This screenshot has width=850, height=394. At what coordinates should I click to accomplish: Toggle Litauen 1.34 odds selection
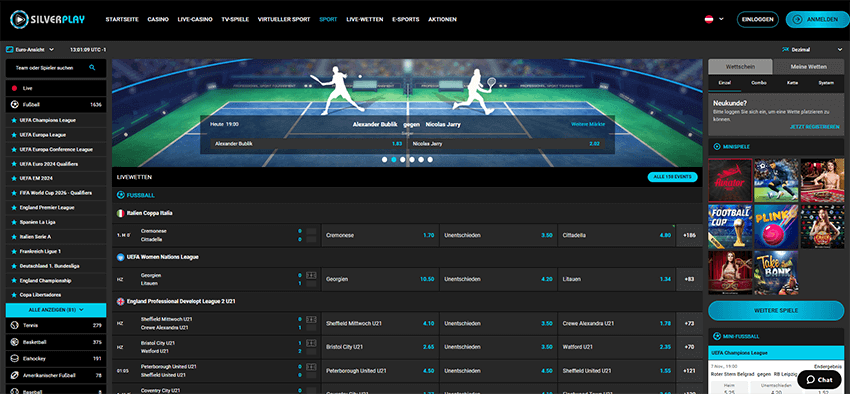pos(616,279)
